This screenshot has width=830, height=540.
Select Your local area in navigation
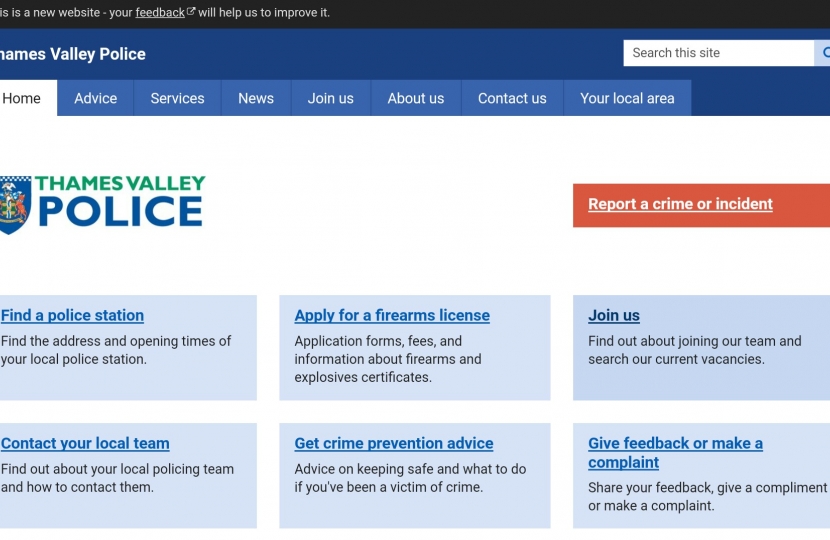[x=627, y=98]
